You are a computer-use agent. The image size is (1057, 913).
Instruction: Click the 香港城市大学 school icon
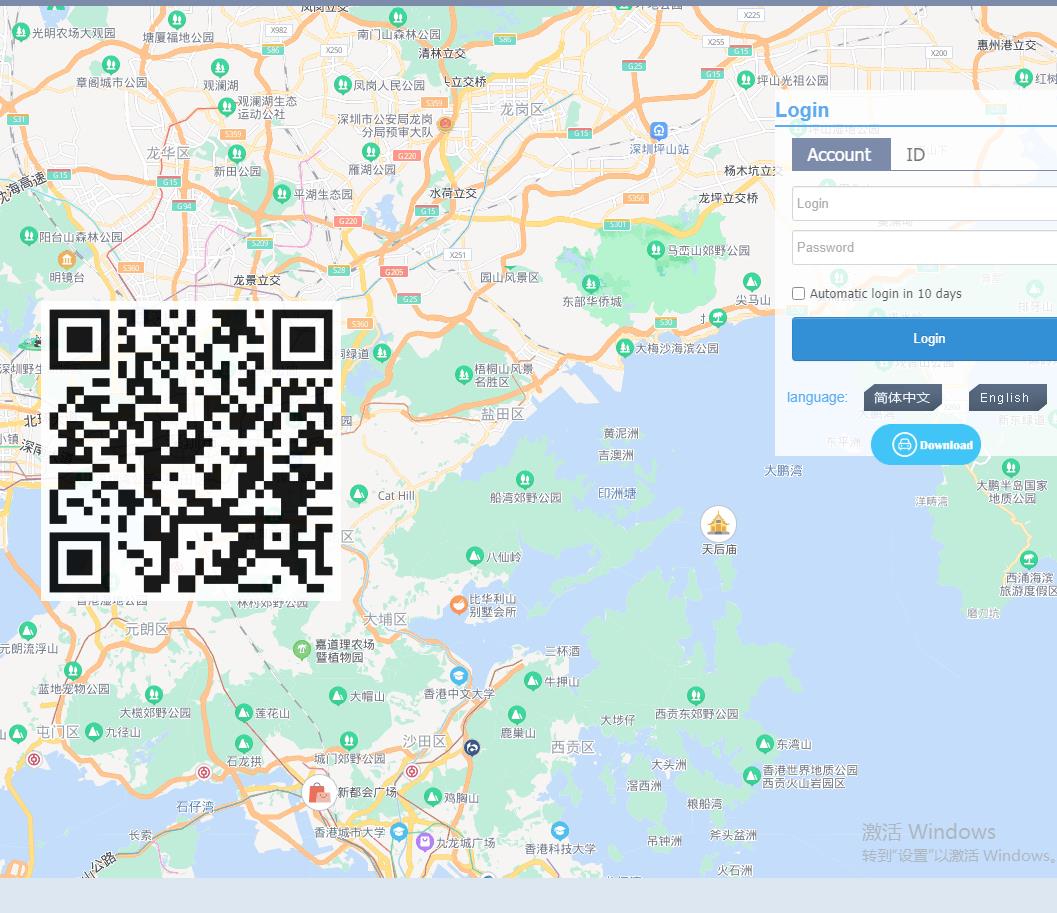pyautogui.click(x=398, y=831)
